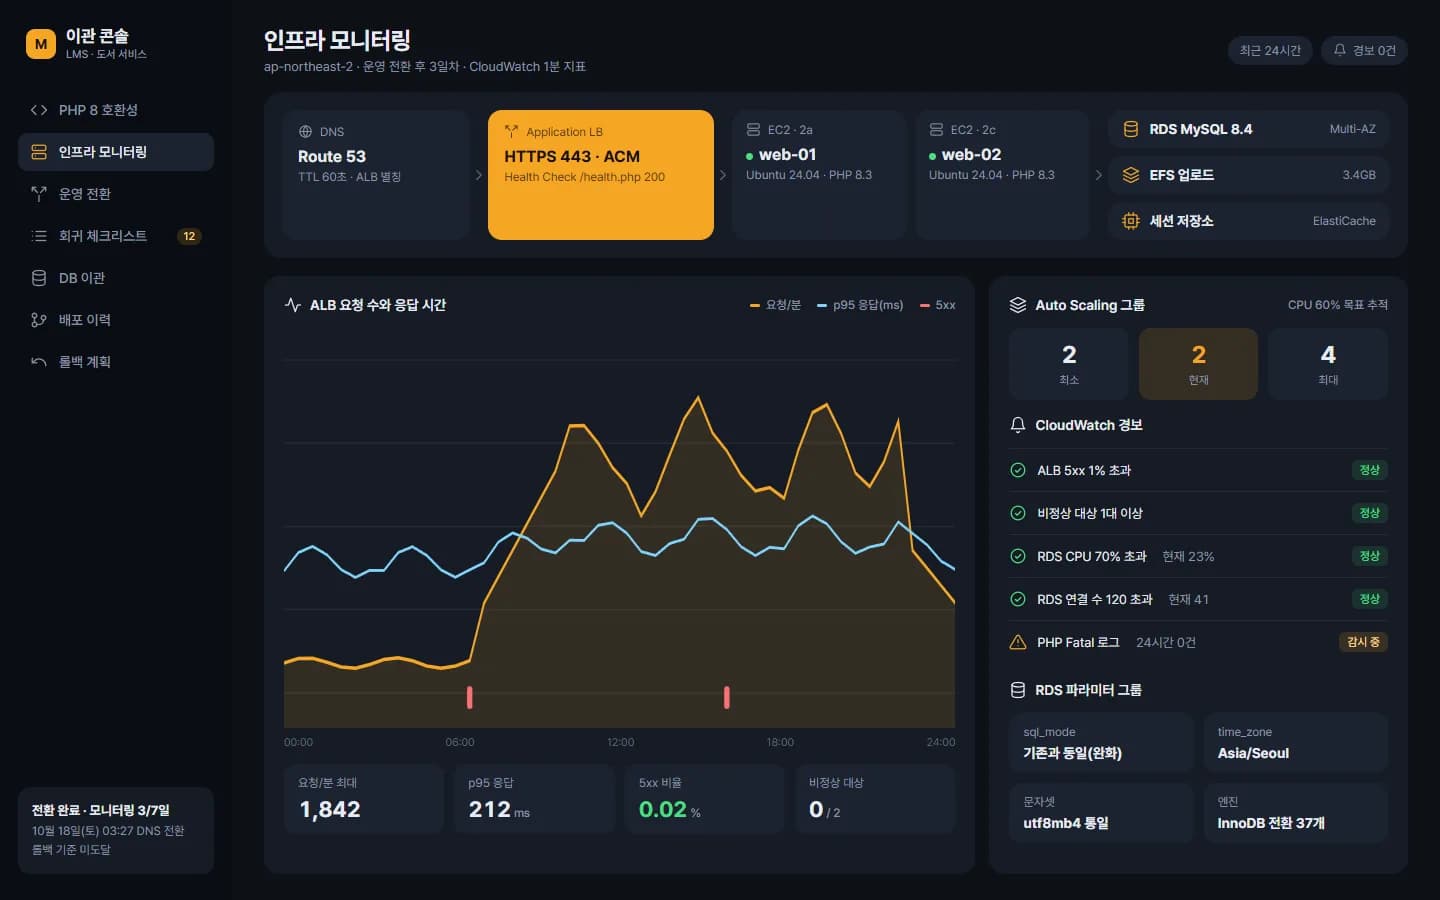Click the 전환 완료 · 모니터링 3/7일 status card
This screenshot has width=1440, height=900.
[116, 830]
